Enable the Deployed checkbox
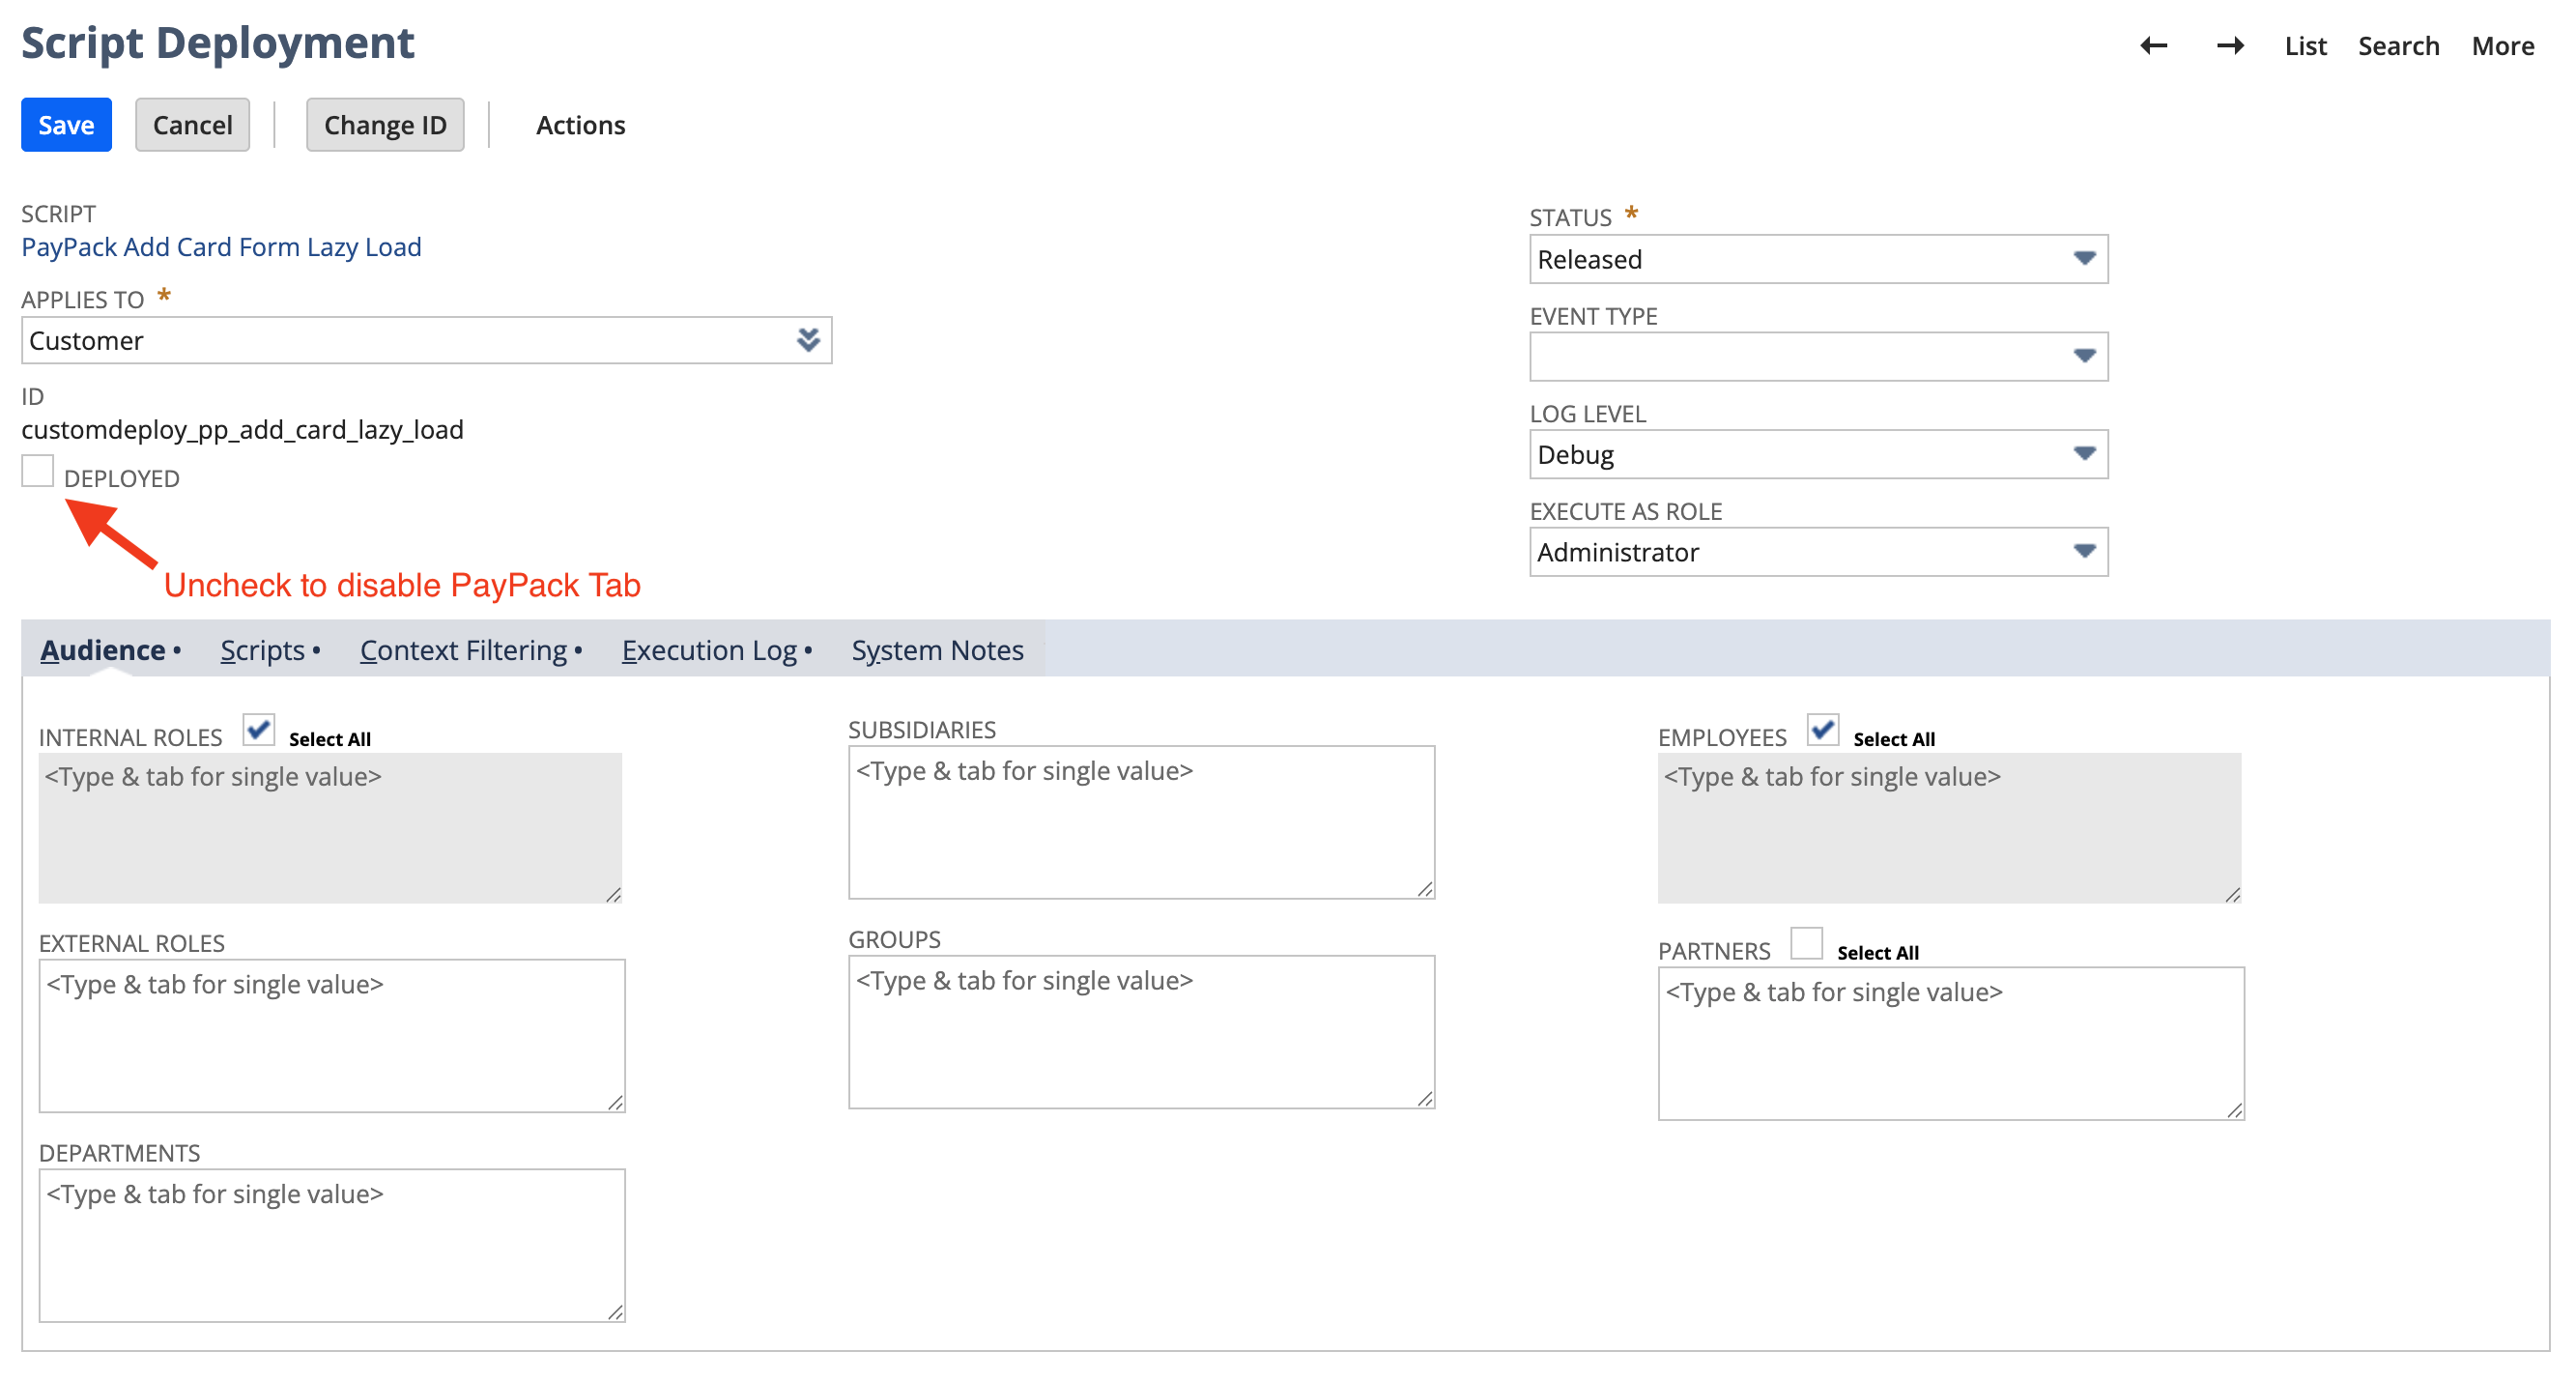Screen dimensions: 2576x1380 [x=38, y=470]
